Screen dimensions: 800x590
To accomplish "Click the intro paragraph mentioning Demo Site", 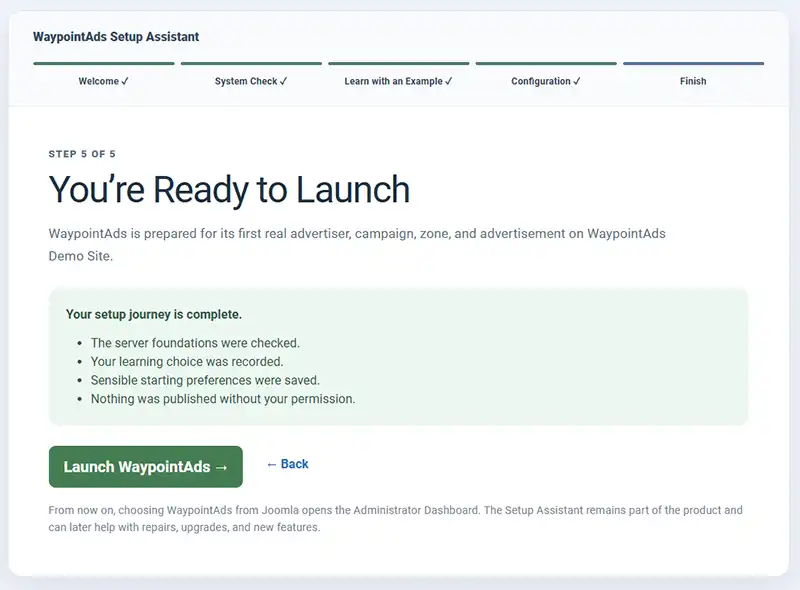I will pyautogui.click(x=357, y=244).
